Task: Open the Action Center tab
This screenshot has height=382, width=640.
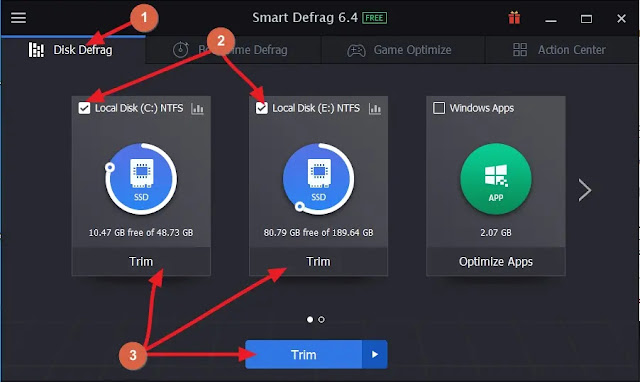Action: (562, 50)
